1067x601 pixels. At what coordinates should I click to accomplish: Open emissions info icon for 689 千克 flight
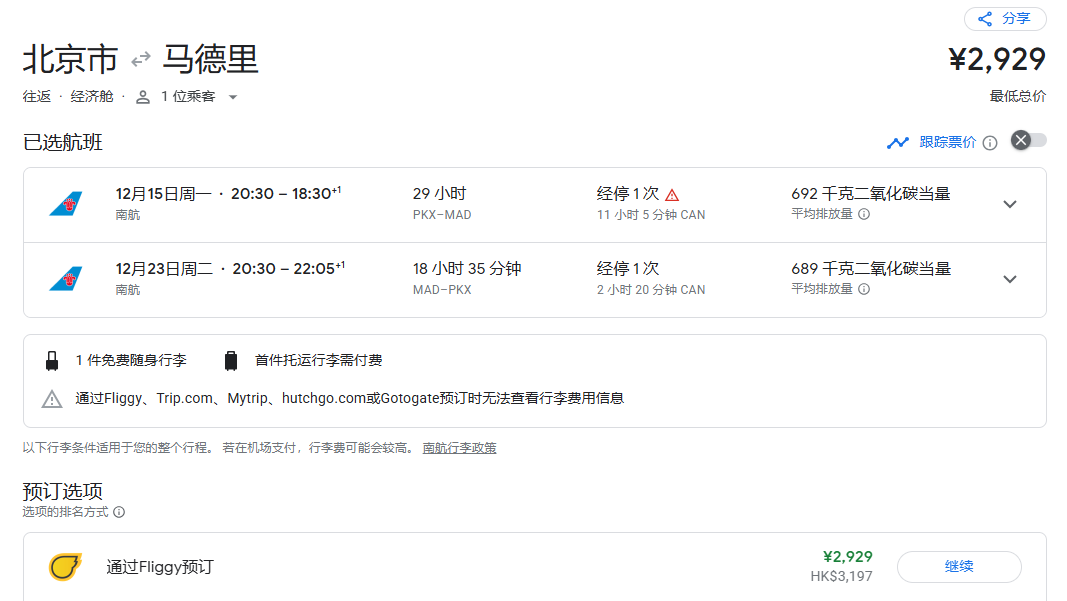(x=864, y=289)
